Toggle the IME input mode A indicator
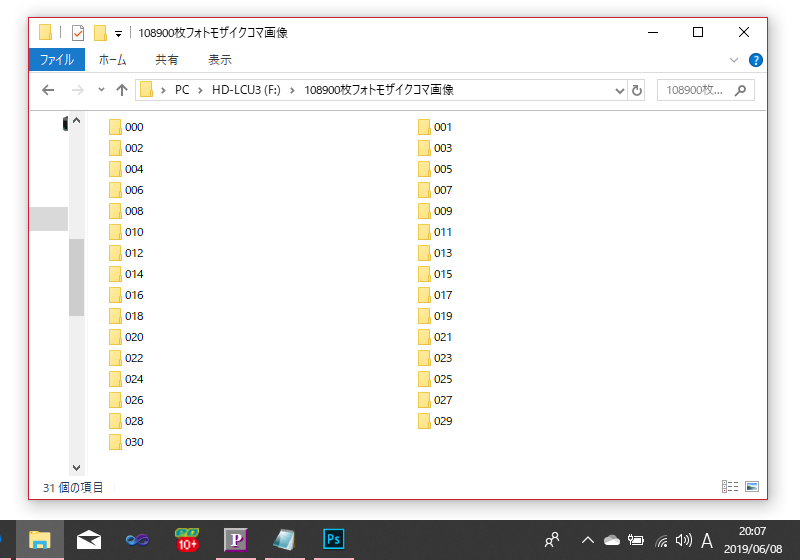 pos(707,540)
